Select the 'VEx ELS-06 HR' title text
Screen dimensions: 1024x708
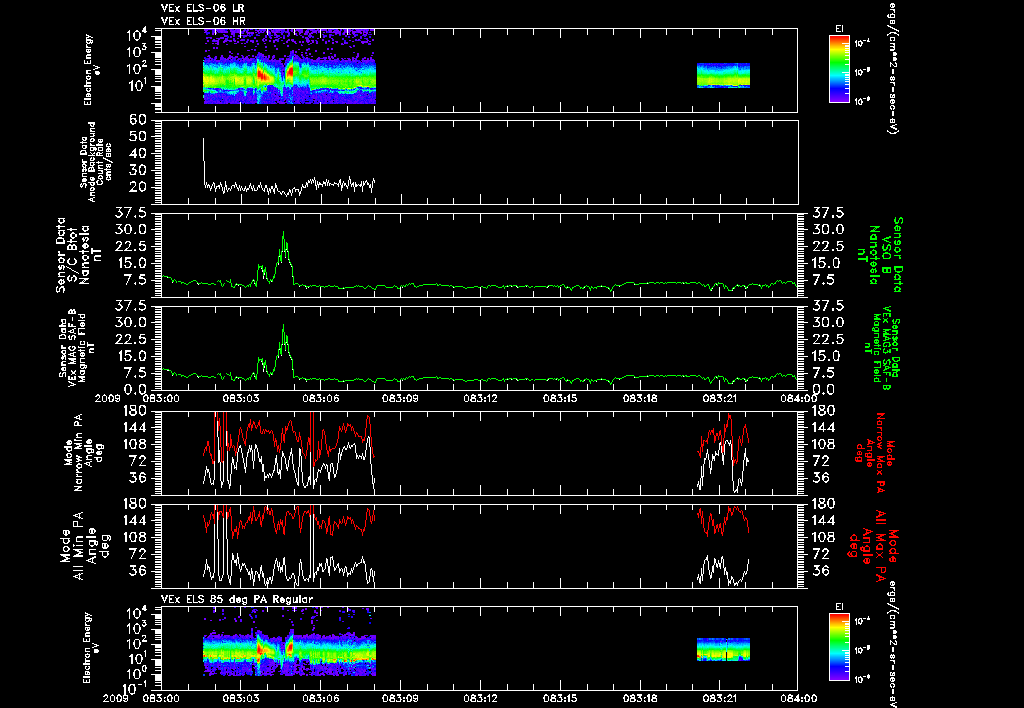click(203, 22)
